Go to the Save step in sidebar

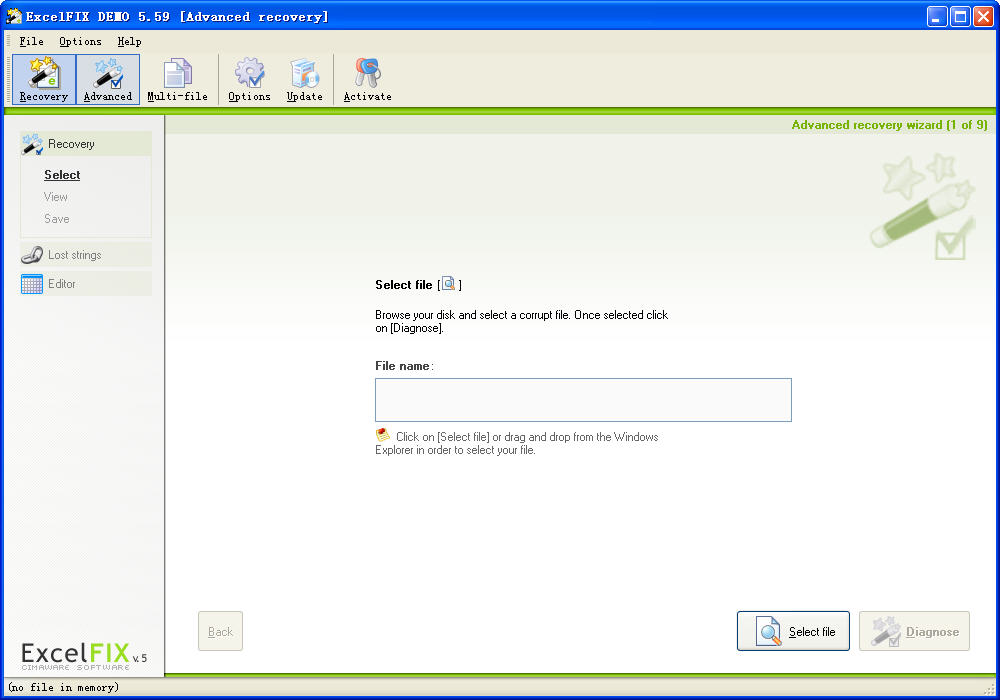click(57, 219)
